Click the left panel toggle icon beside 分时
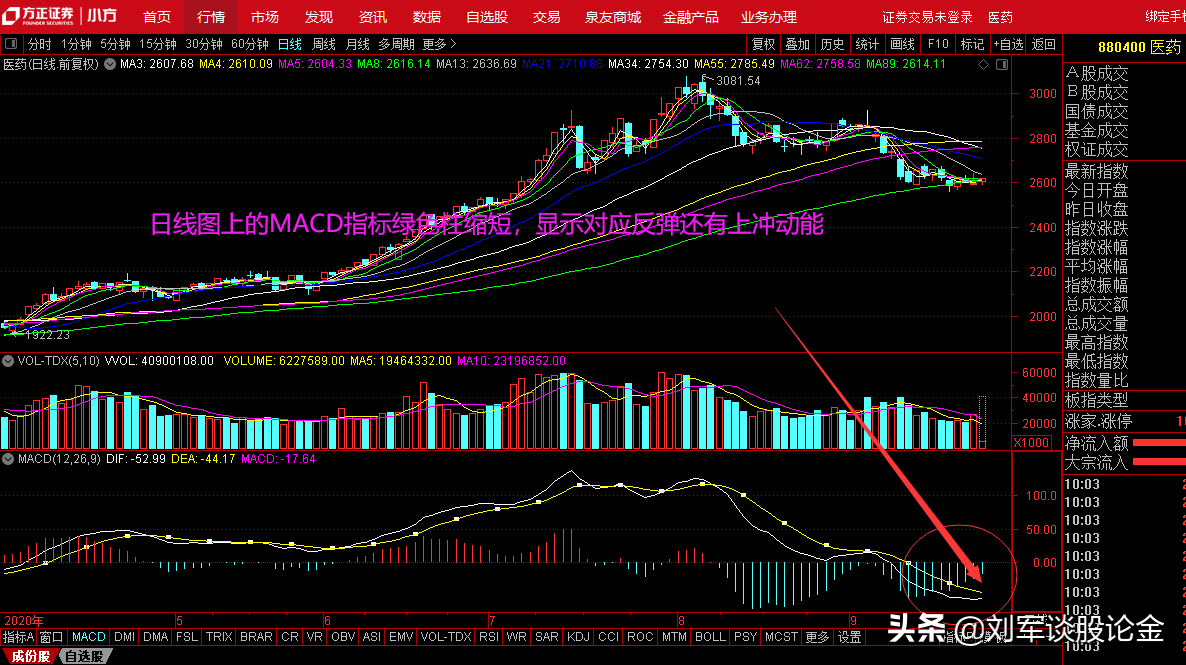This screenshot has height=665, width=1186. click(x=11, y=45)
